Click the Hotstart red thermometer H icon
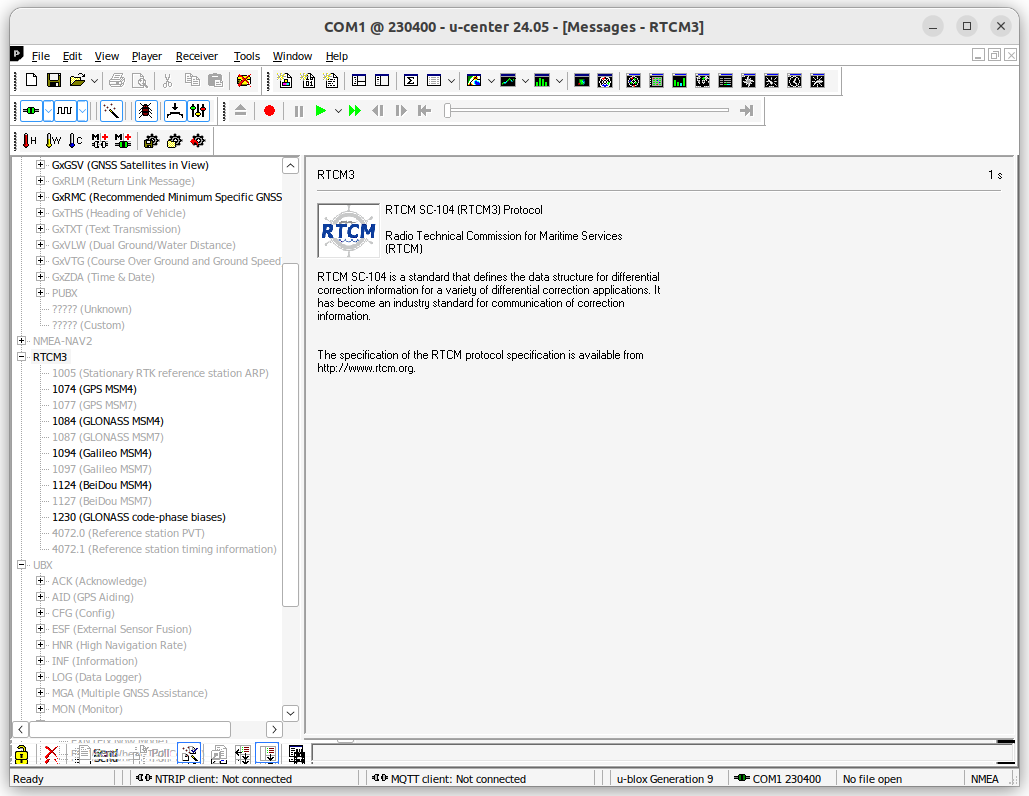This screenshot has width=1029, height=796. coord(30,140)
